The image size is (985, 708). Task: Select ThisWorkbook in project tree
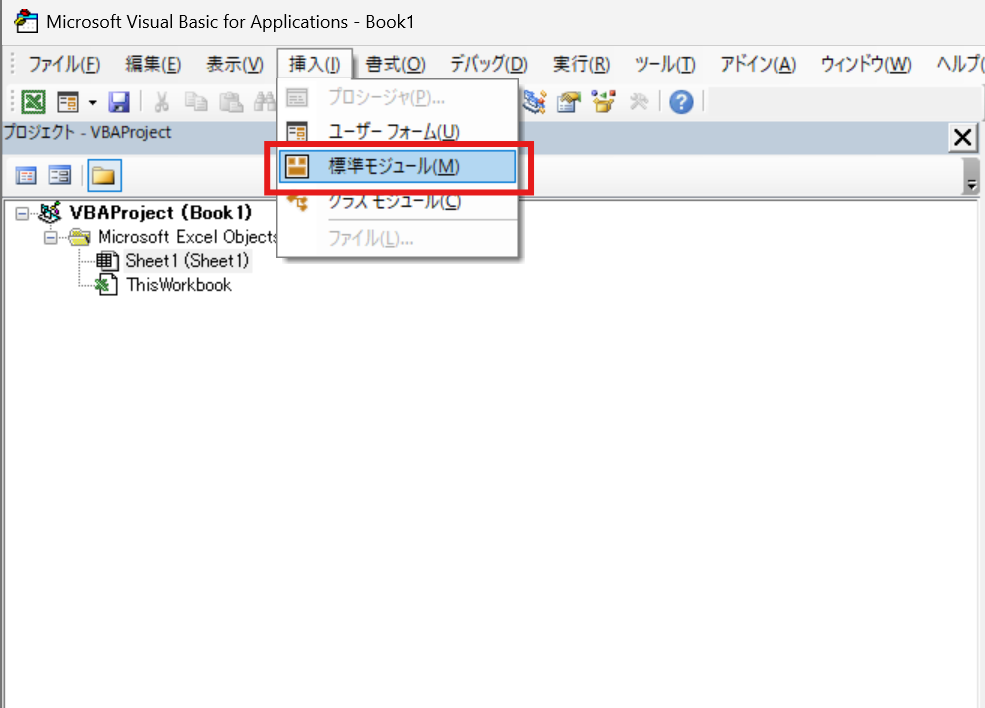coord(179,285)
